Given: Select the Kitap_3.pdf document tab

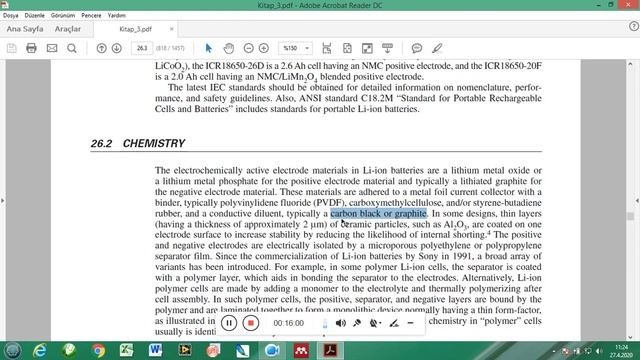Looking at the screenshot, I should click(136, 29).
